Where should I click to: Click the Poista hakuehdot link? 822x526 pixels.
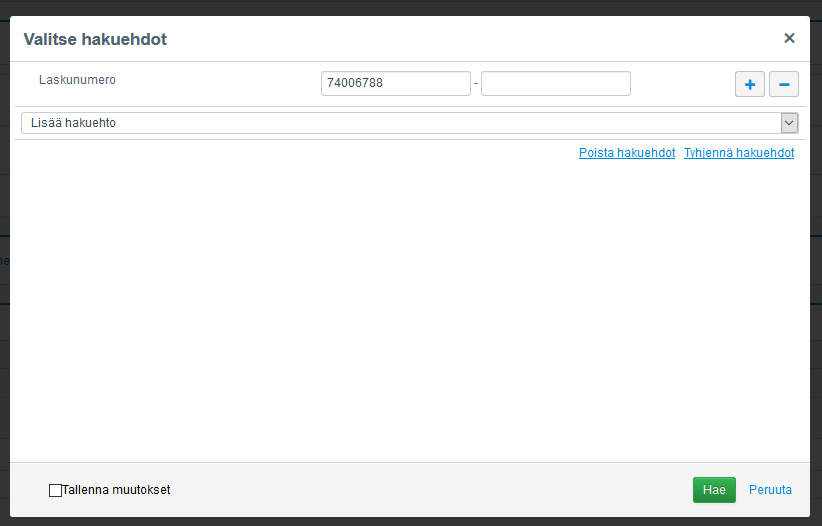click(x=627, y=153)
